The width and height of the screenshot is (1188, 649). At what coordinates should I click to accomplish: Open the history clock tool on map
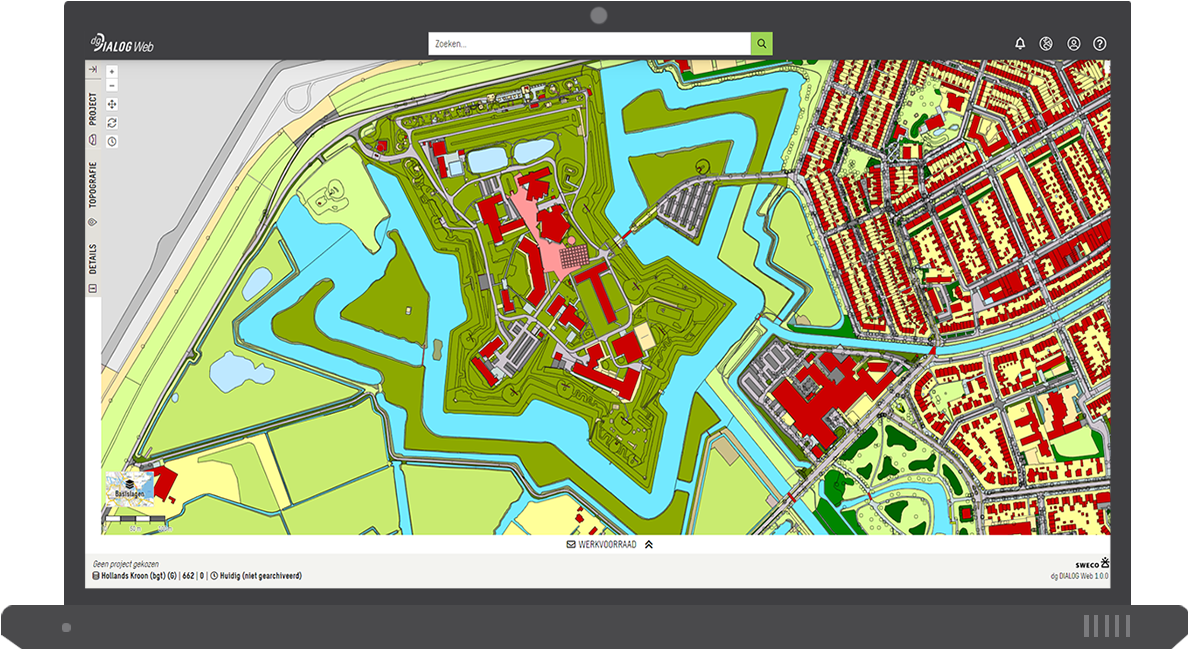point(112,142)
